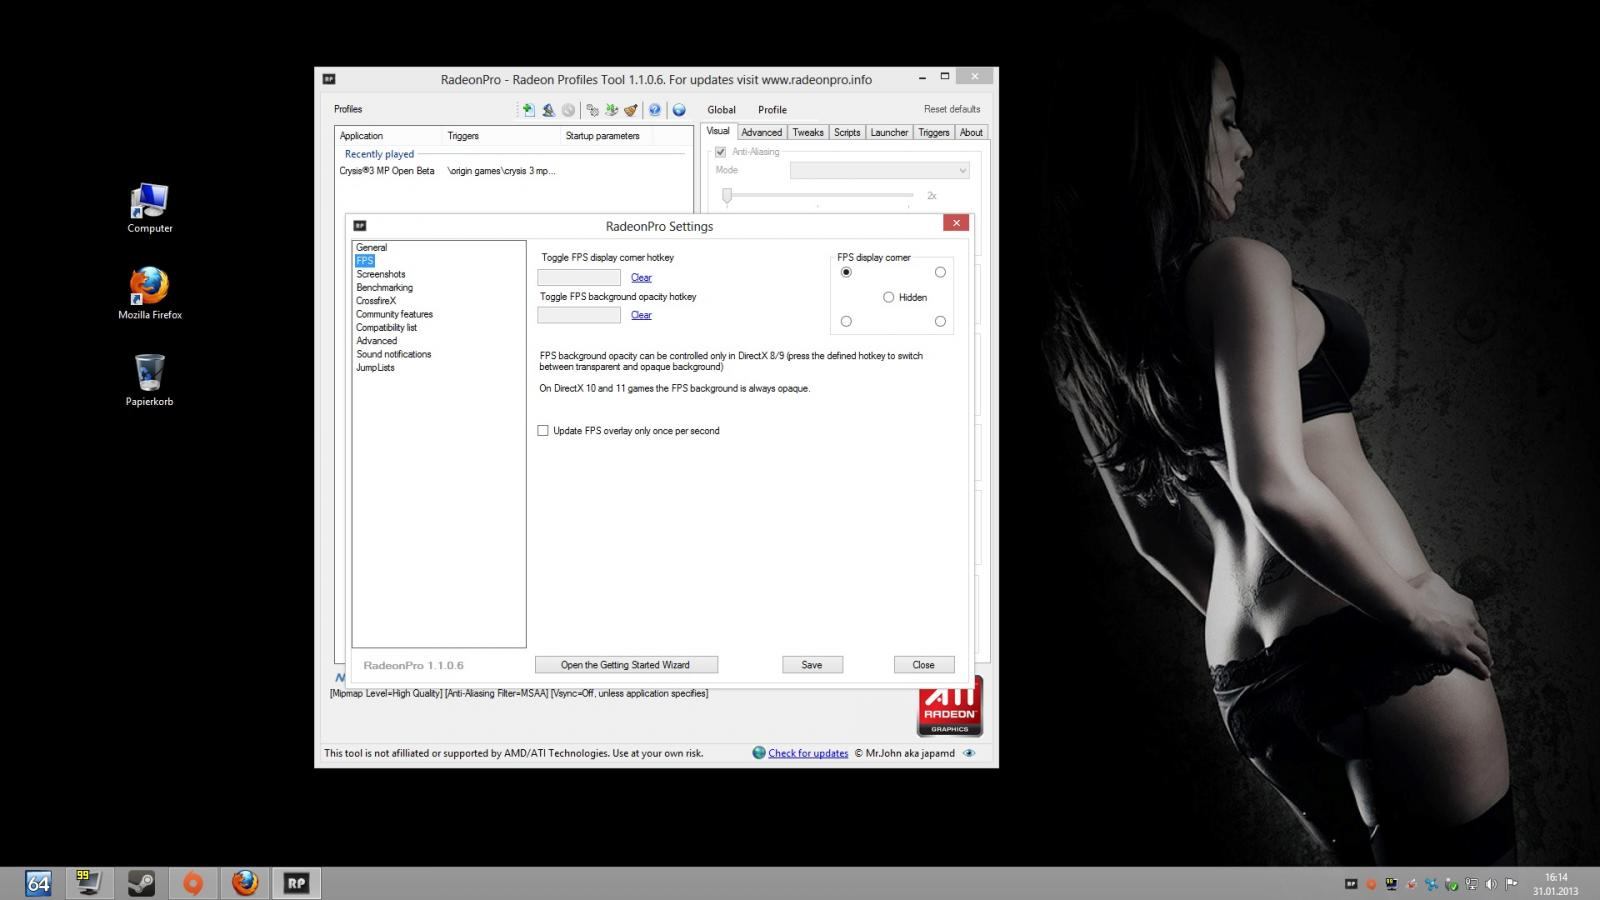Open the Computer desktop icon

coord(150,208)
